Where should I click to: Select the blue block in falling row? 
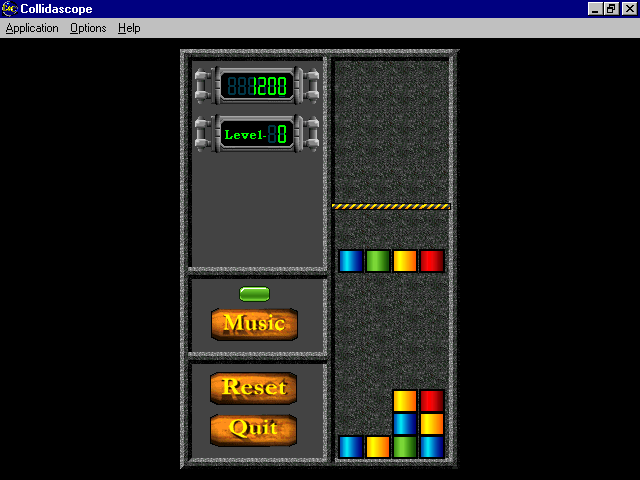point(350,261)
